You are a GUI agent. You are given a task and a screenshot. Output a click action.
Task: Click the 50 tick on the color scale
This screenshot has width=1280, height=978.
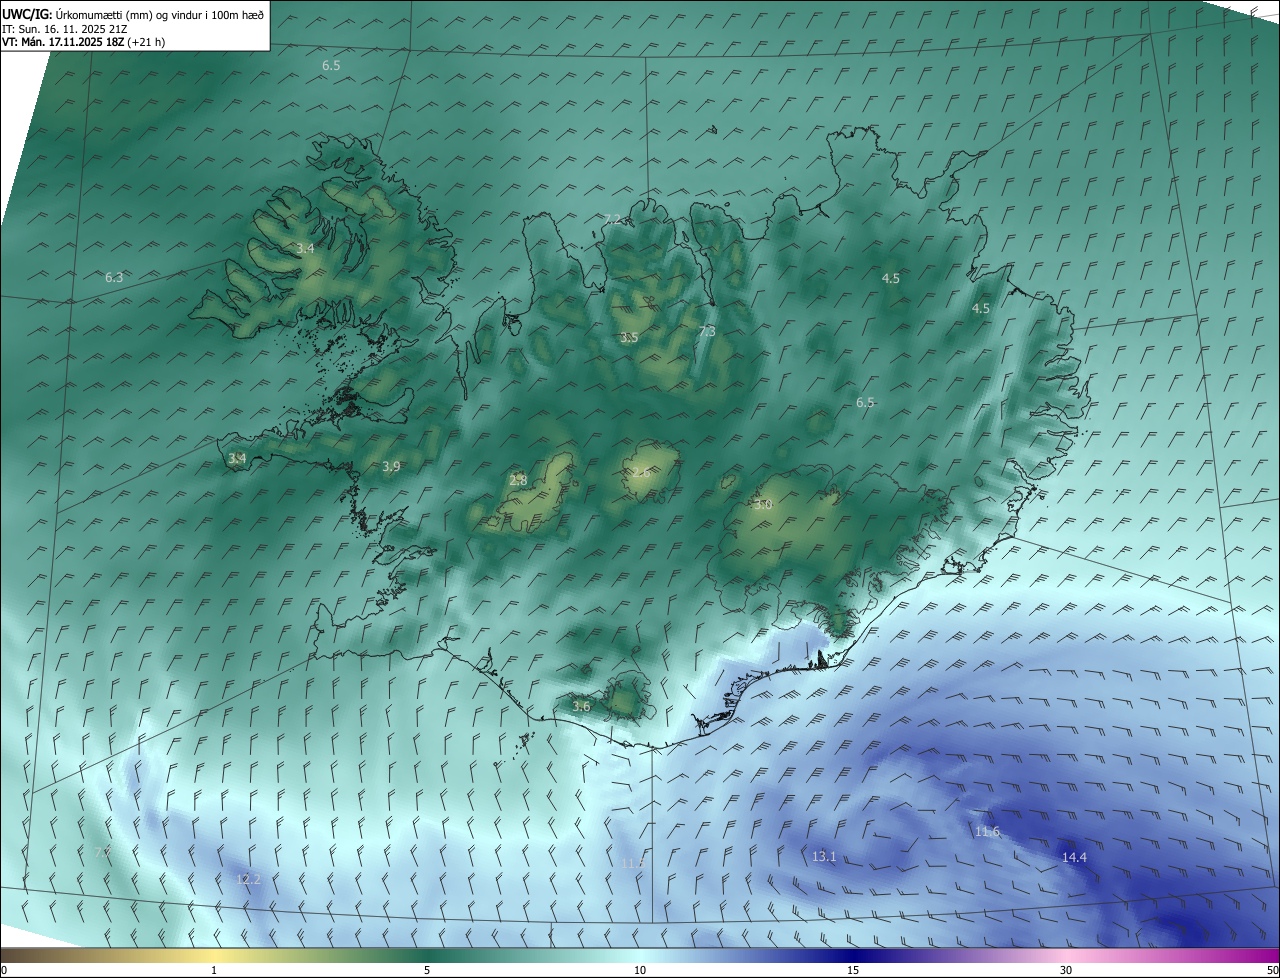tap(1272, 970)
